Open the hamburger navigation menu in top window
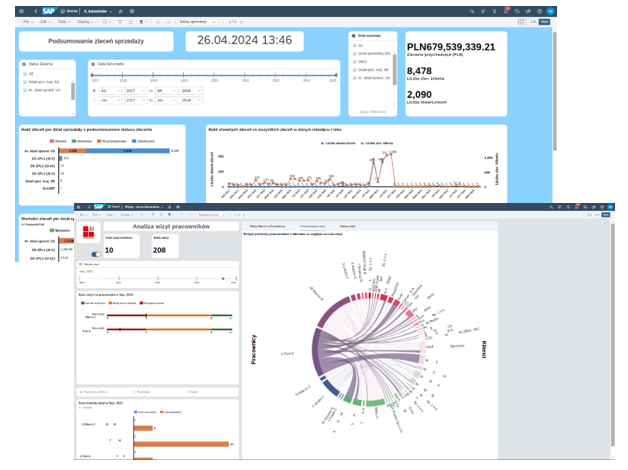 coord(22,11)
